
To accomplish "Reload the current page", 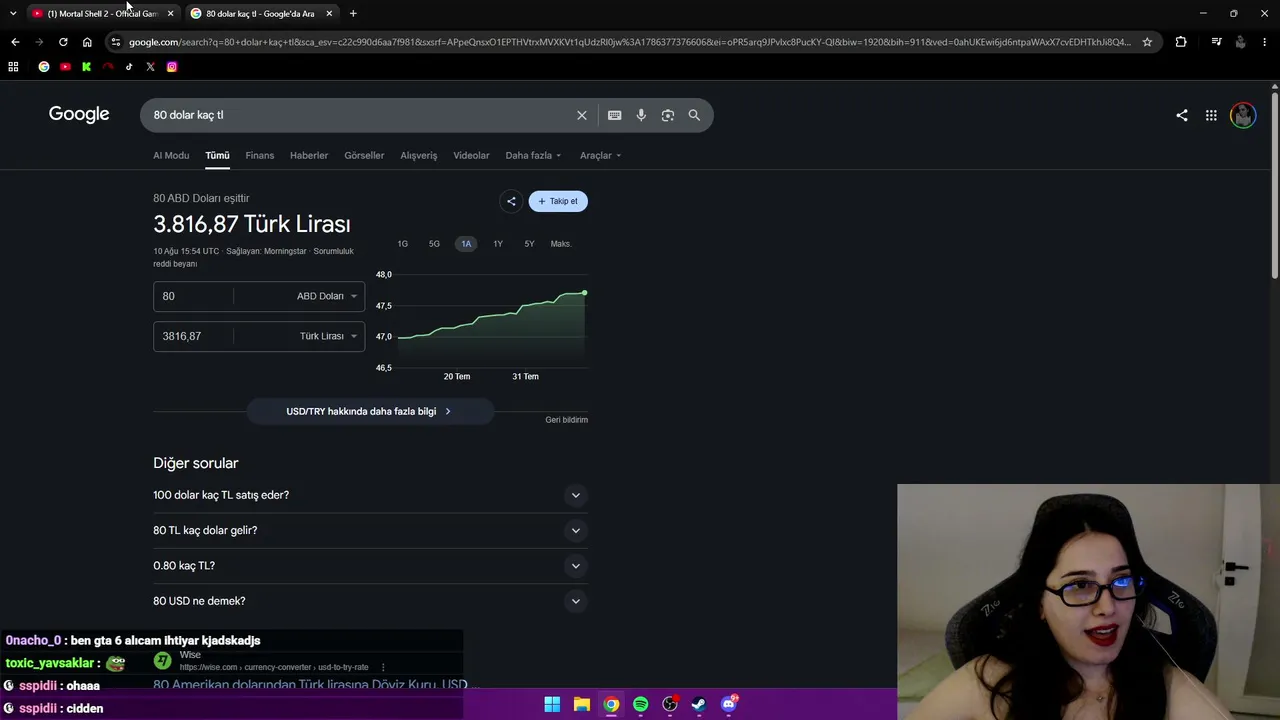I will 63,42.
